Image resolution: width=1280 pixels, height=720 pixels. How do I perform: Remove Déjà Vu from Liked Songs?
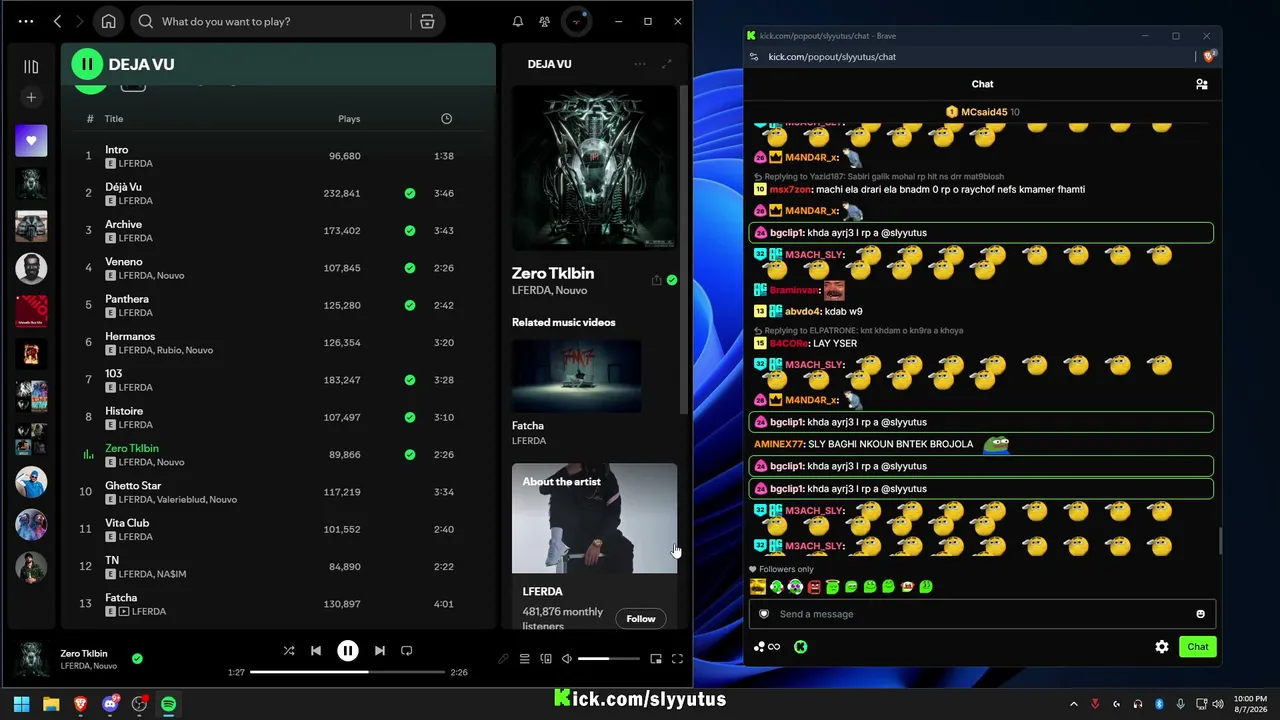point(410,193)
